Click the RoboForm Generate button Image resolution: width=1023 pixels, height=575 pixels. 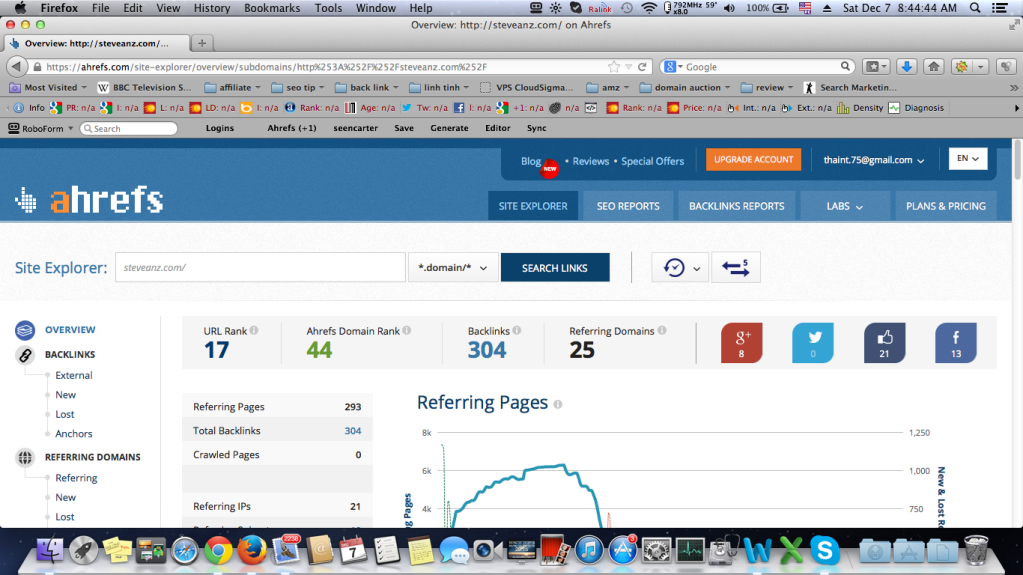tap(449, 128)
